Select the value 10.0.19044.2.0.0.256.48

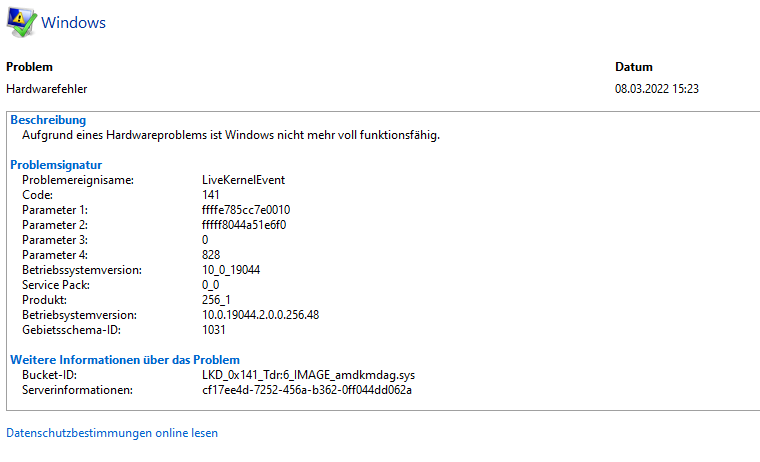pyautogui.click(x=261, y=315)
